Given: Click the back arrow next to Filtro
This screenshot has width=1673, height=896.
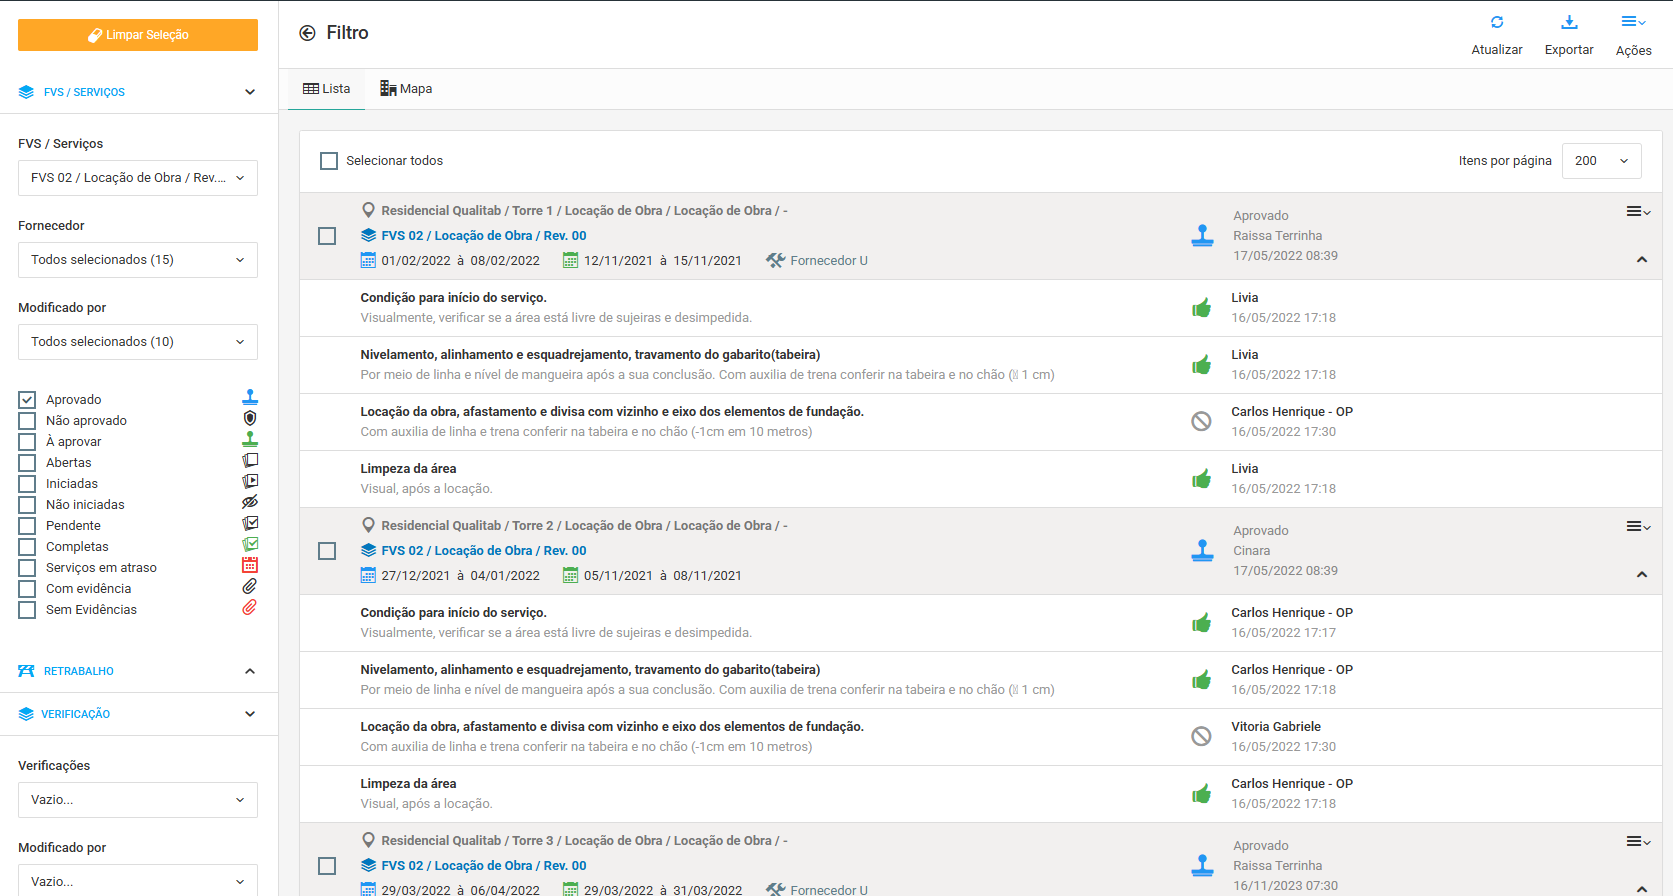Looking at the screenshot, I should (307, 33).
